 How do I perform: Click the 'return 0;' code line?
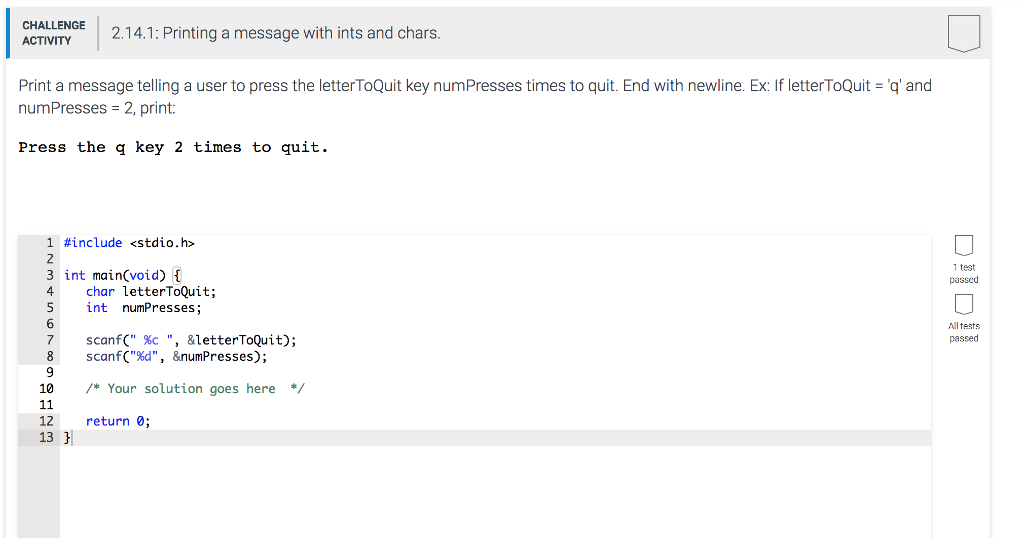click(x=118, y=421)
